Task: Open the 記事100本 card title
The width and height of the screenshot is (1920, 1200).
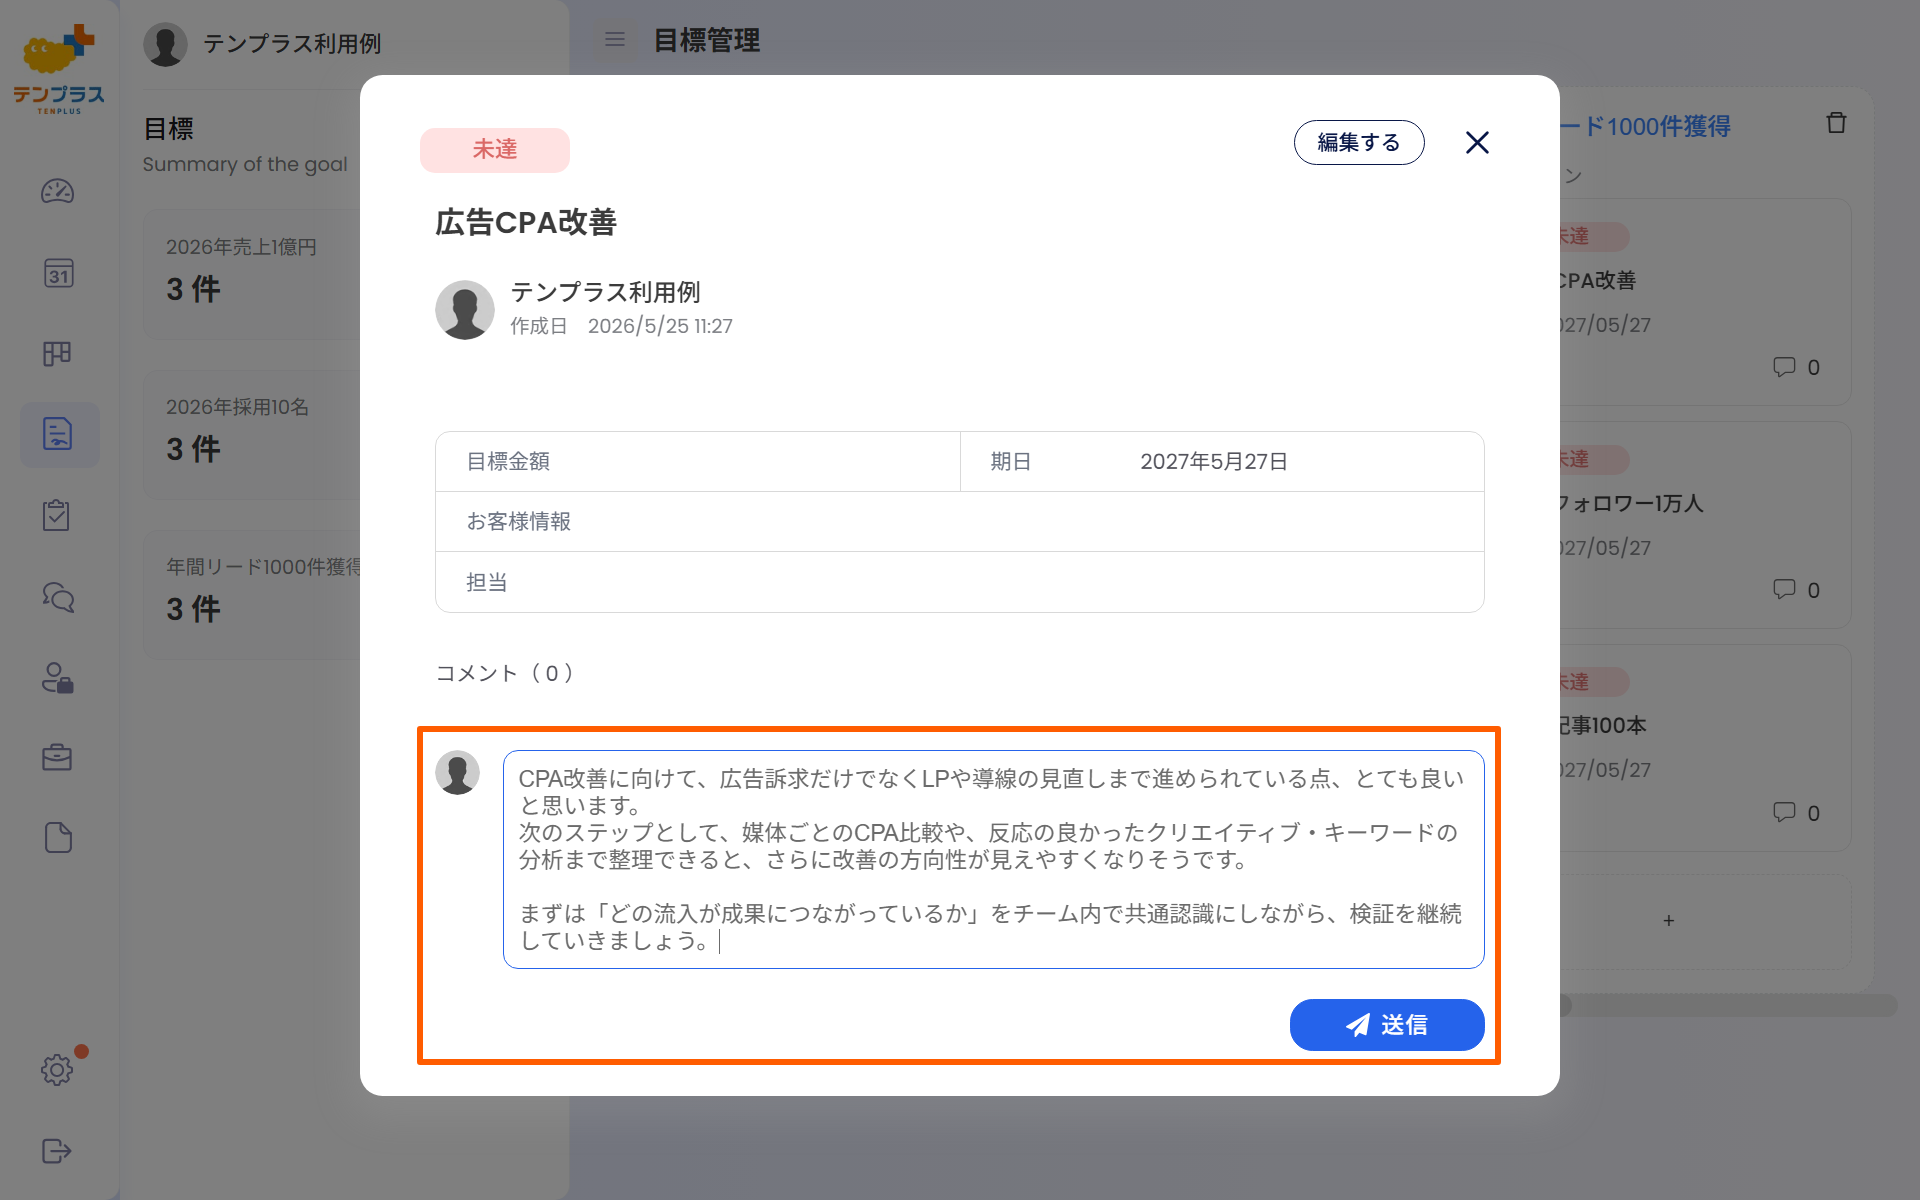Action: pos(1602,726)
